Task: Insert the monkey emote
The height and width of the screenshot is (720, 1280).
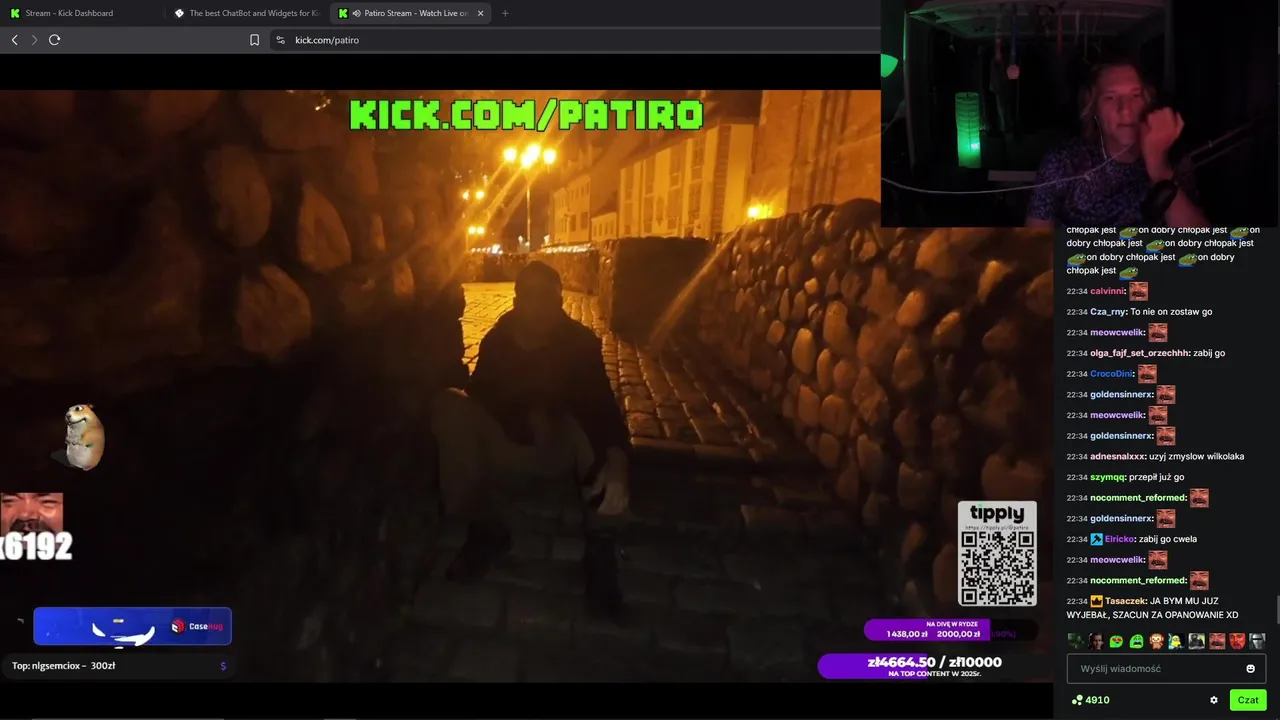Action: click(x=1156, y=641)
